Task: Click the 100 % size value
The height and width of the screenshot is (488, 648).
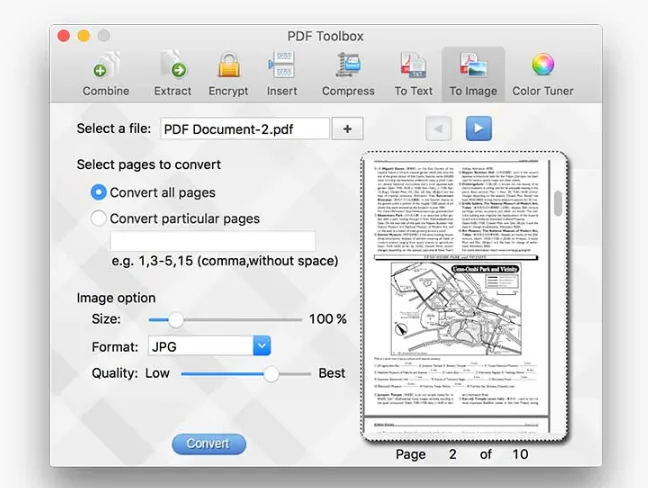Action: click(328, 319)
